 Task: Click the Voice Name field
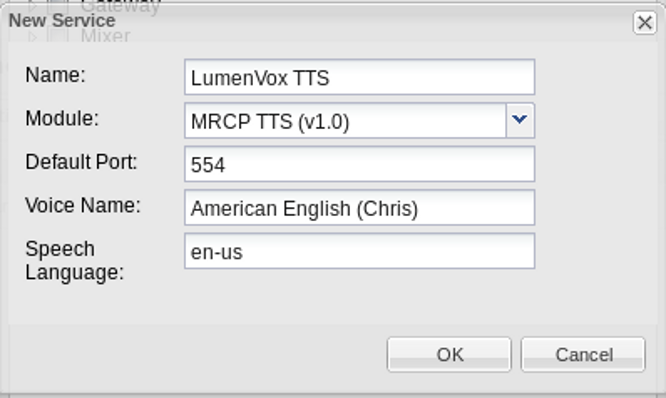[359, 208]
